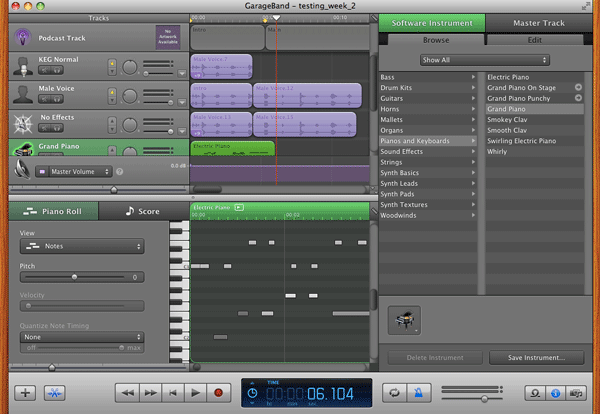Click the rewind transport button

(x=127, y=393)
